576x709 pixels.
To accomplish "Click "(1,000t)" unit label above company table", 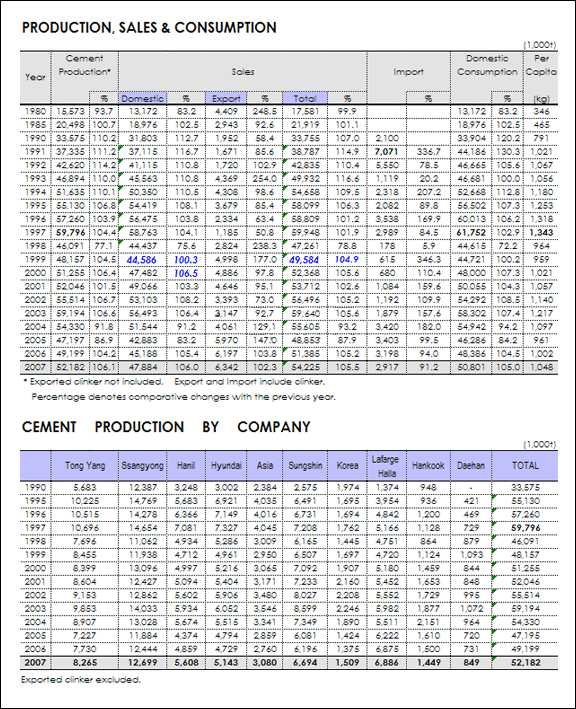I will tap(540, 444).
